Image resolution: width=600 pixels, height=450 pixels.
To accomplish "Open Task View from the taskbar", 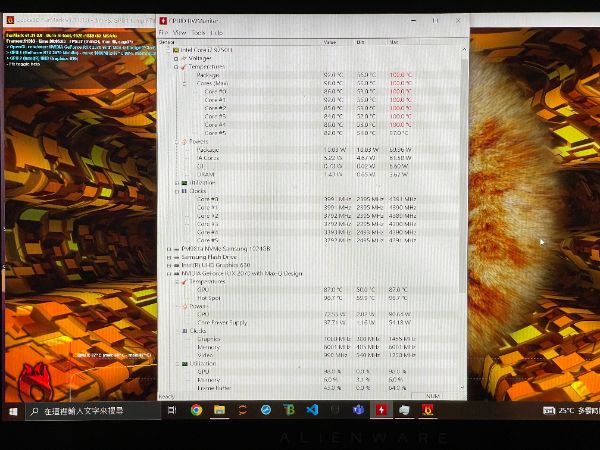I will coord(172,410).
